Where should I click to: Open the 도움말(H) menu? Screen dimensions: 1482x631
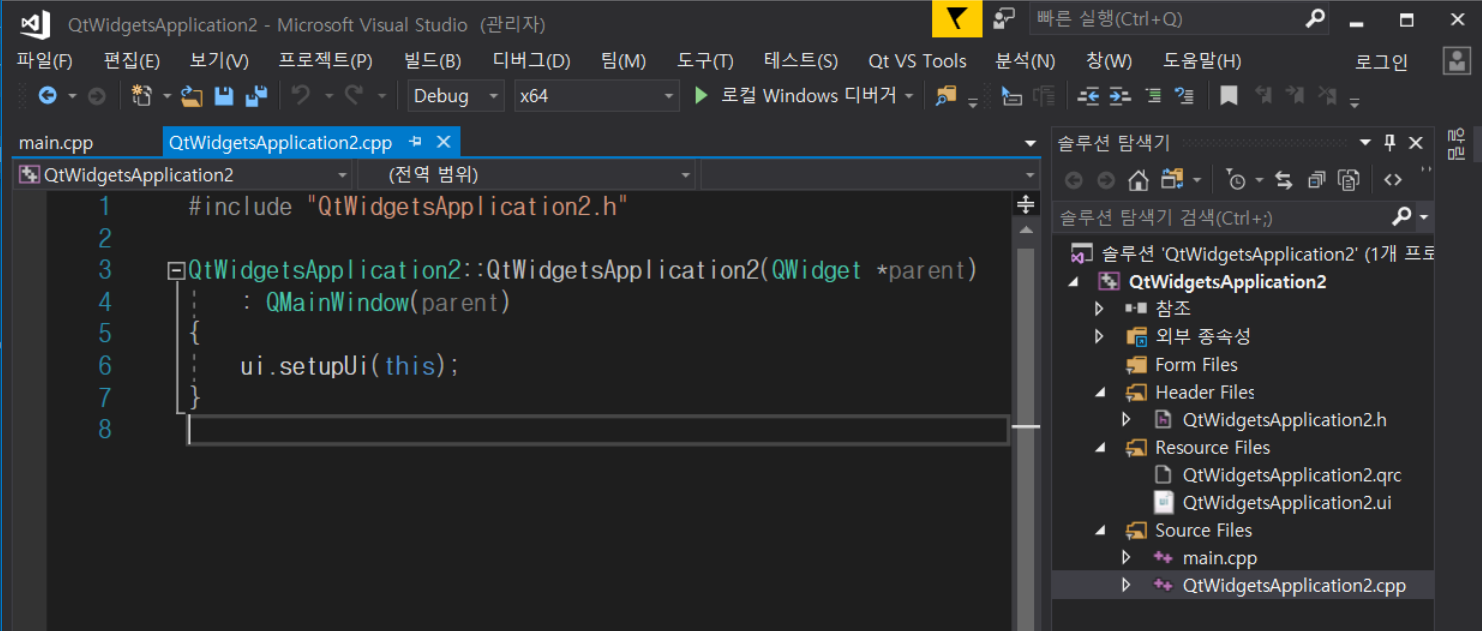tap(1202, 61)
